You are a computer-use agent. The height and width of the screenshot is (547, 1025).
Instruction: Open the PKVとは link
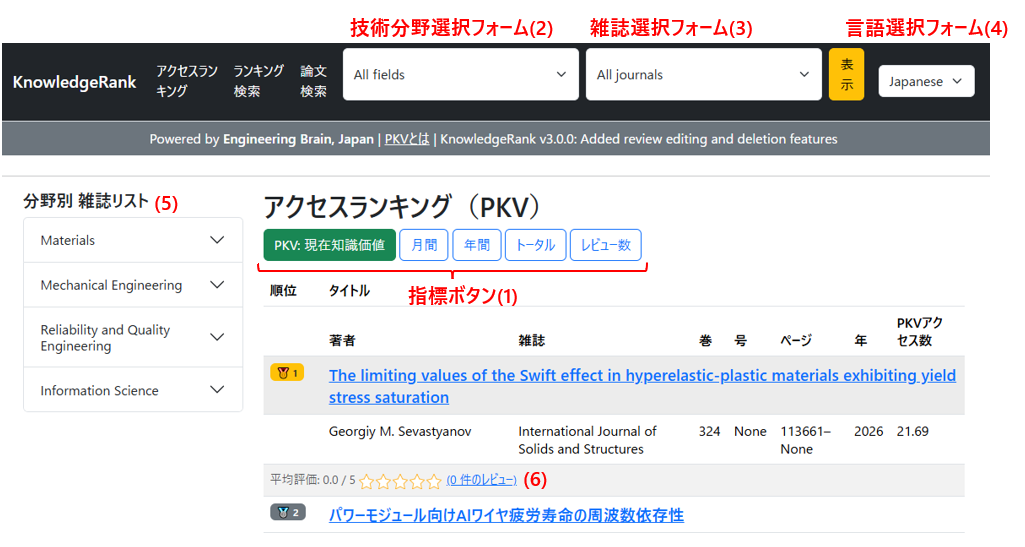(407, 139)
